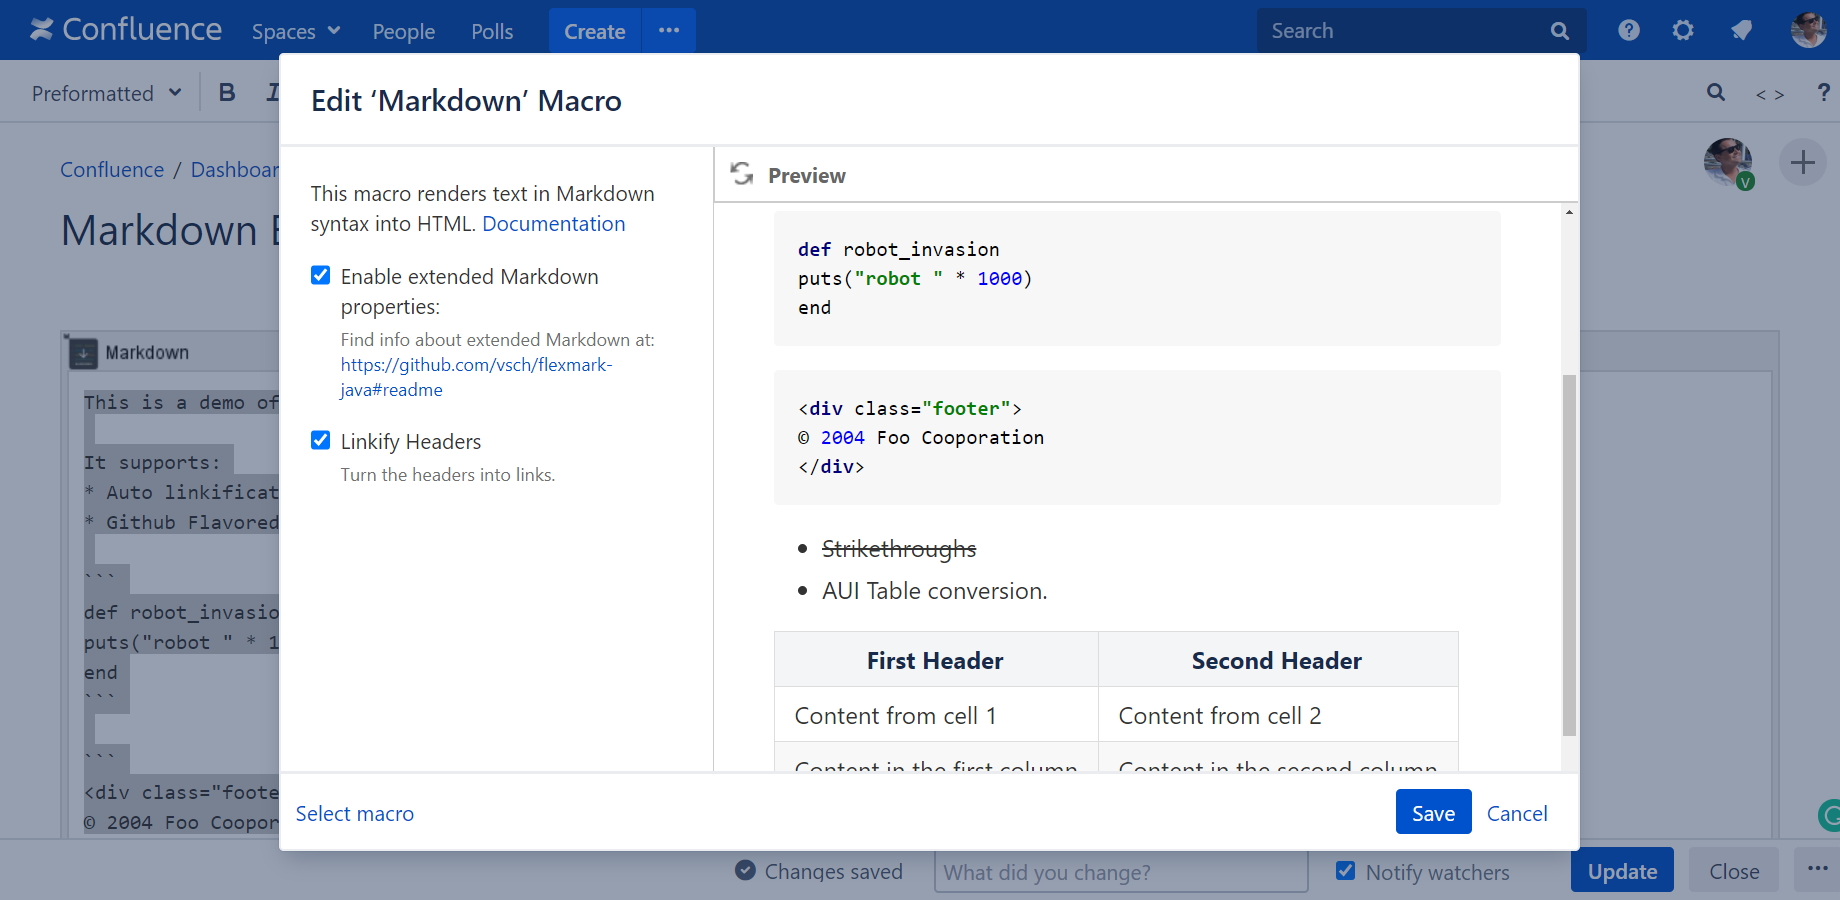
Task: Click the div class footer code line
Action: point(909,408)
